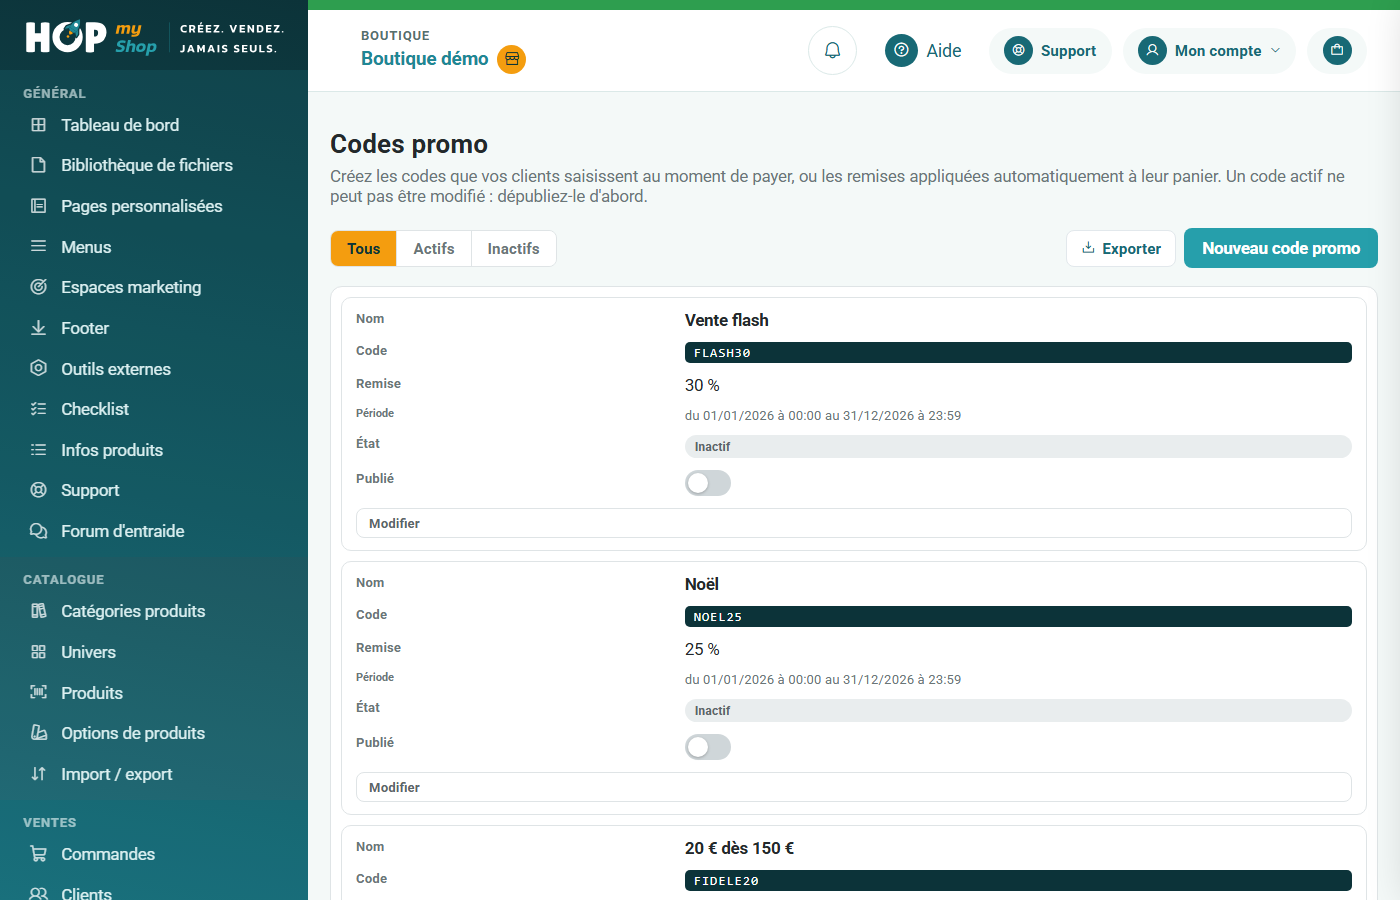Toggle Publié switch for Vente flash

(708, 483)
